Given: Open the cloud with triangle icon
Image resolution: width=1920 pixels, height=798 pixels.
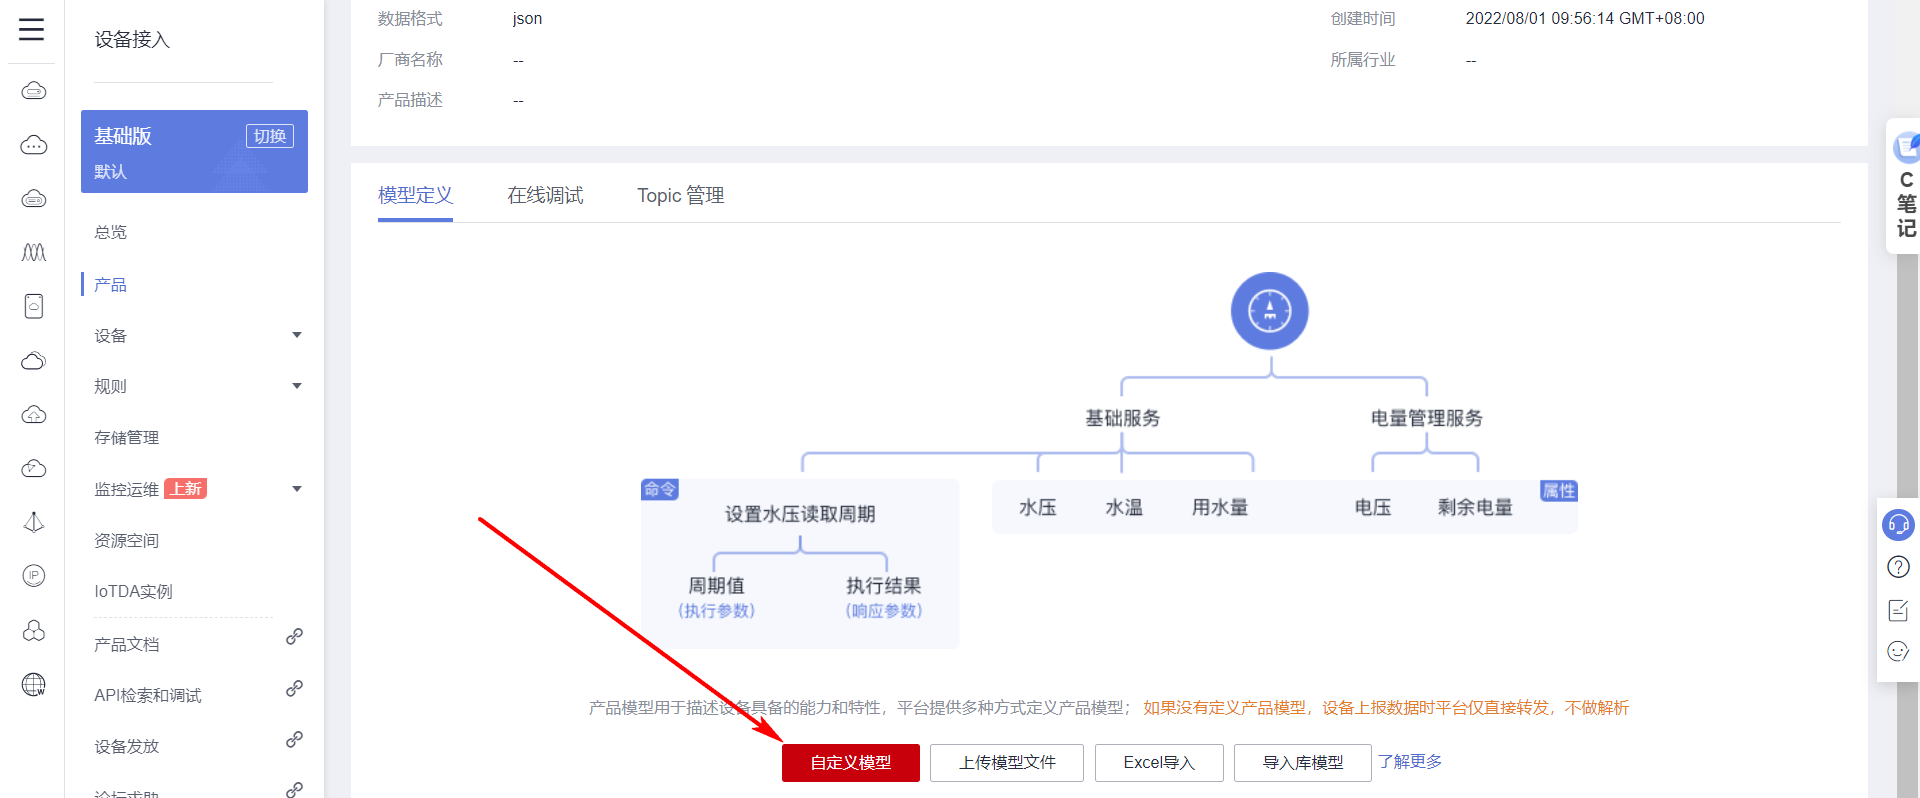Looking at the screenshot, I should (x=34, y=468).
